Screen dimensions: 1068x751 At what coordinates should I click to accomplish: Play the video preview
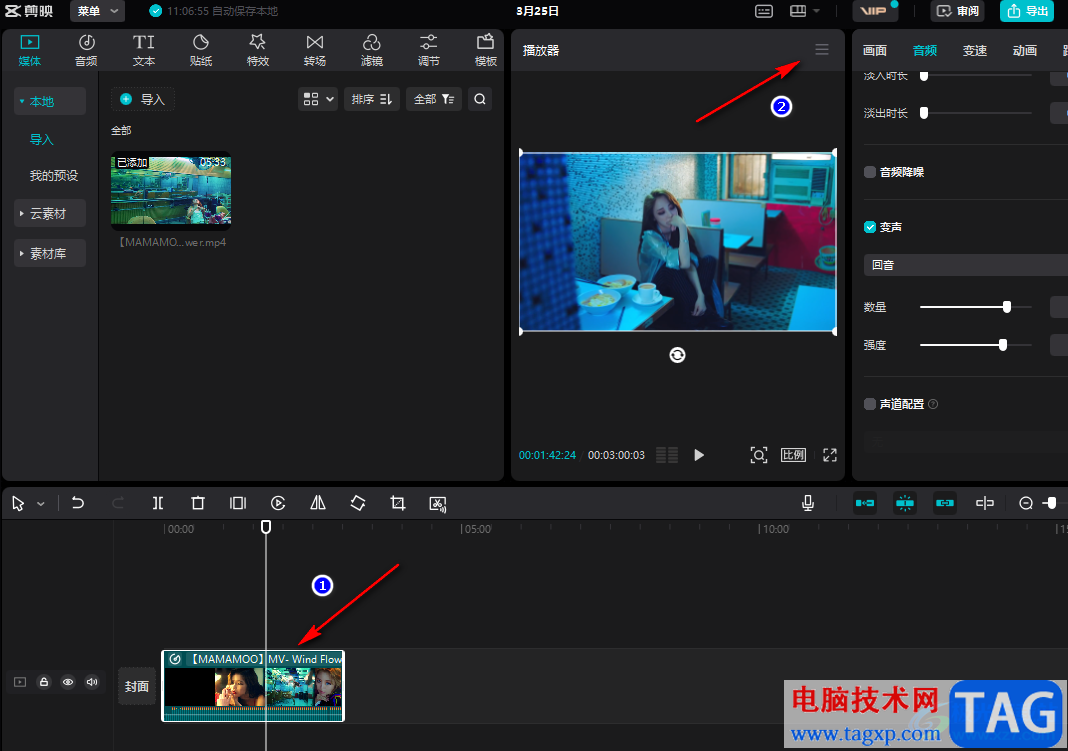(699, 455)
